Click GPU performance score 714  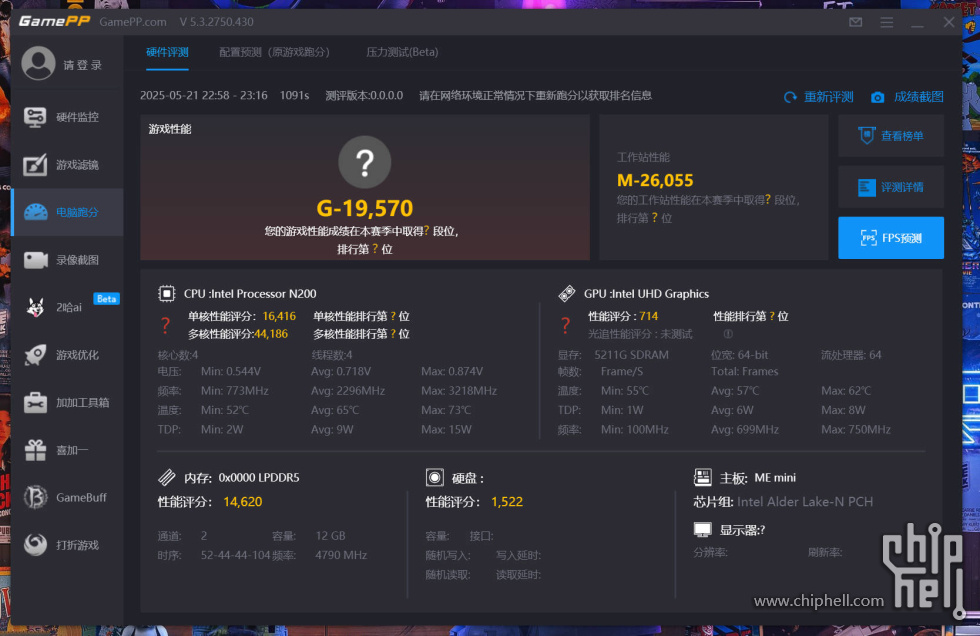pyautogui.click(x=649, y=317)
